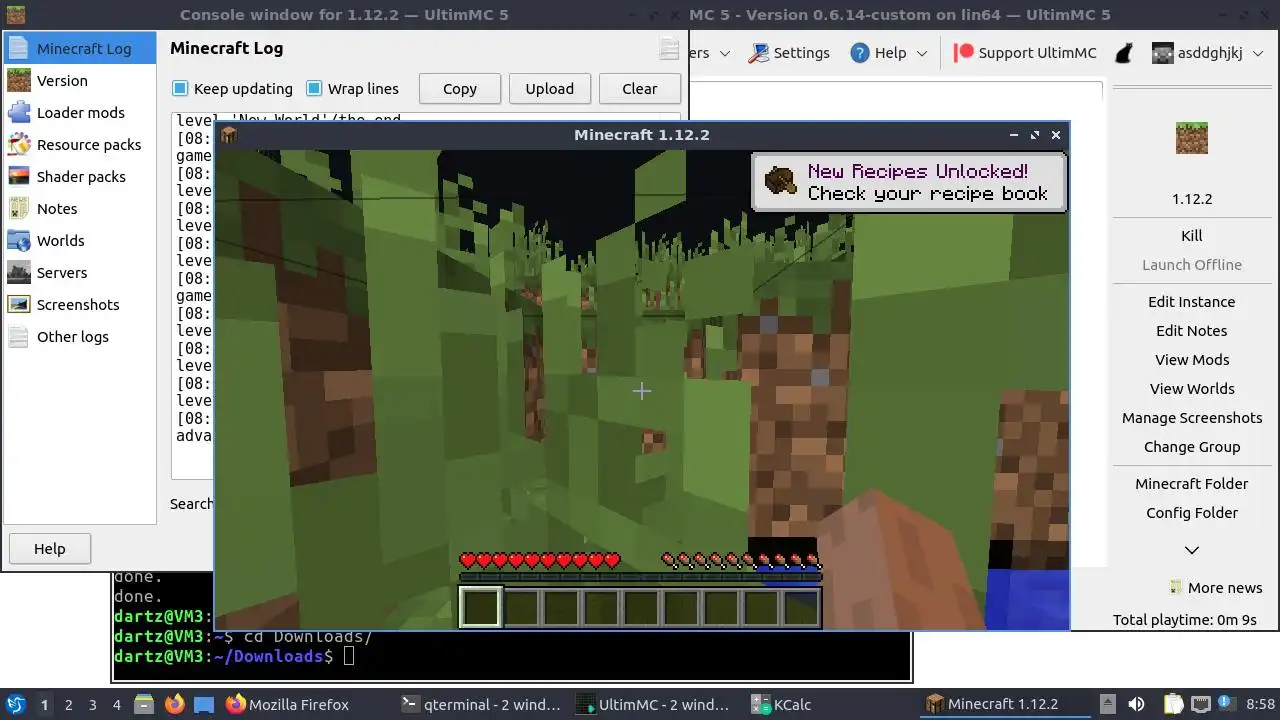This screenshot has height=720, width=1280.
Task: Click the grass block instance icon
Action: click(1191, 138)
